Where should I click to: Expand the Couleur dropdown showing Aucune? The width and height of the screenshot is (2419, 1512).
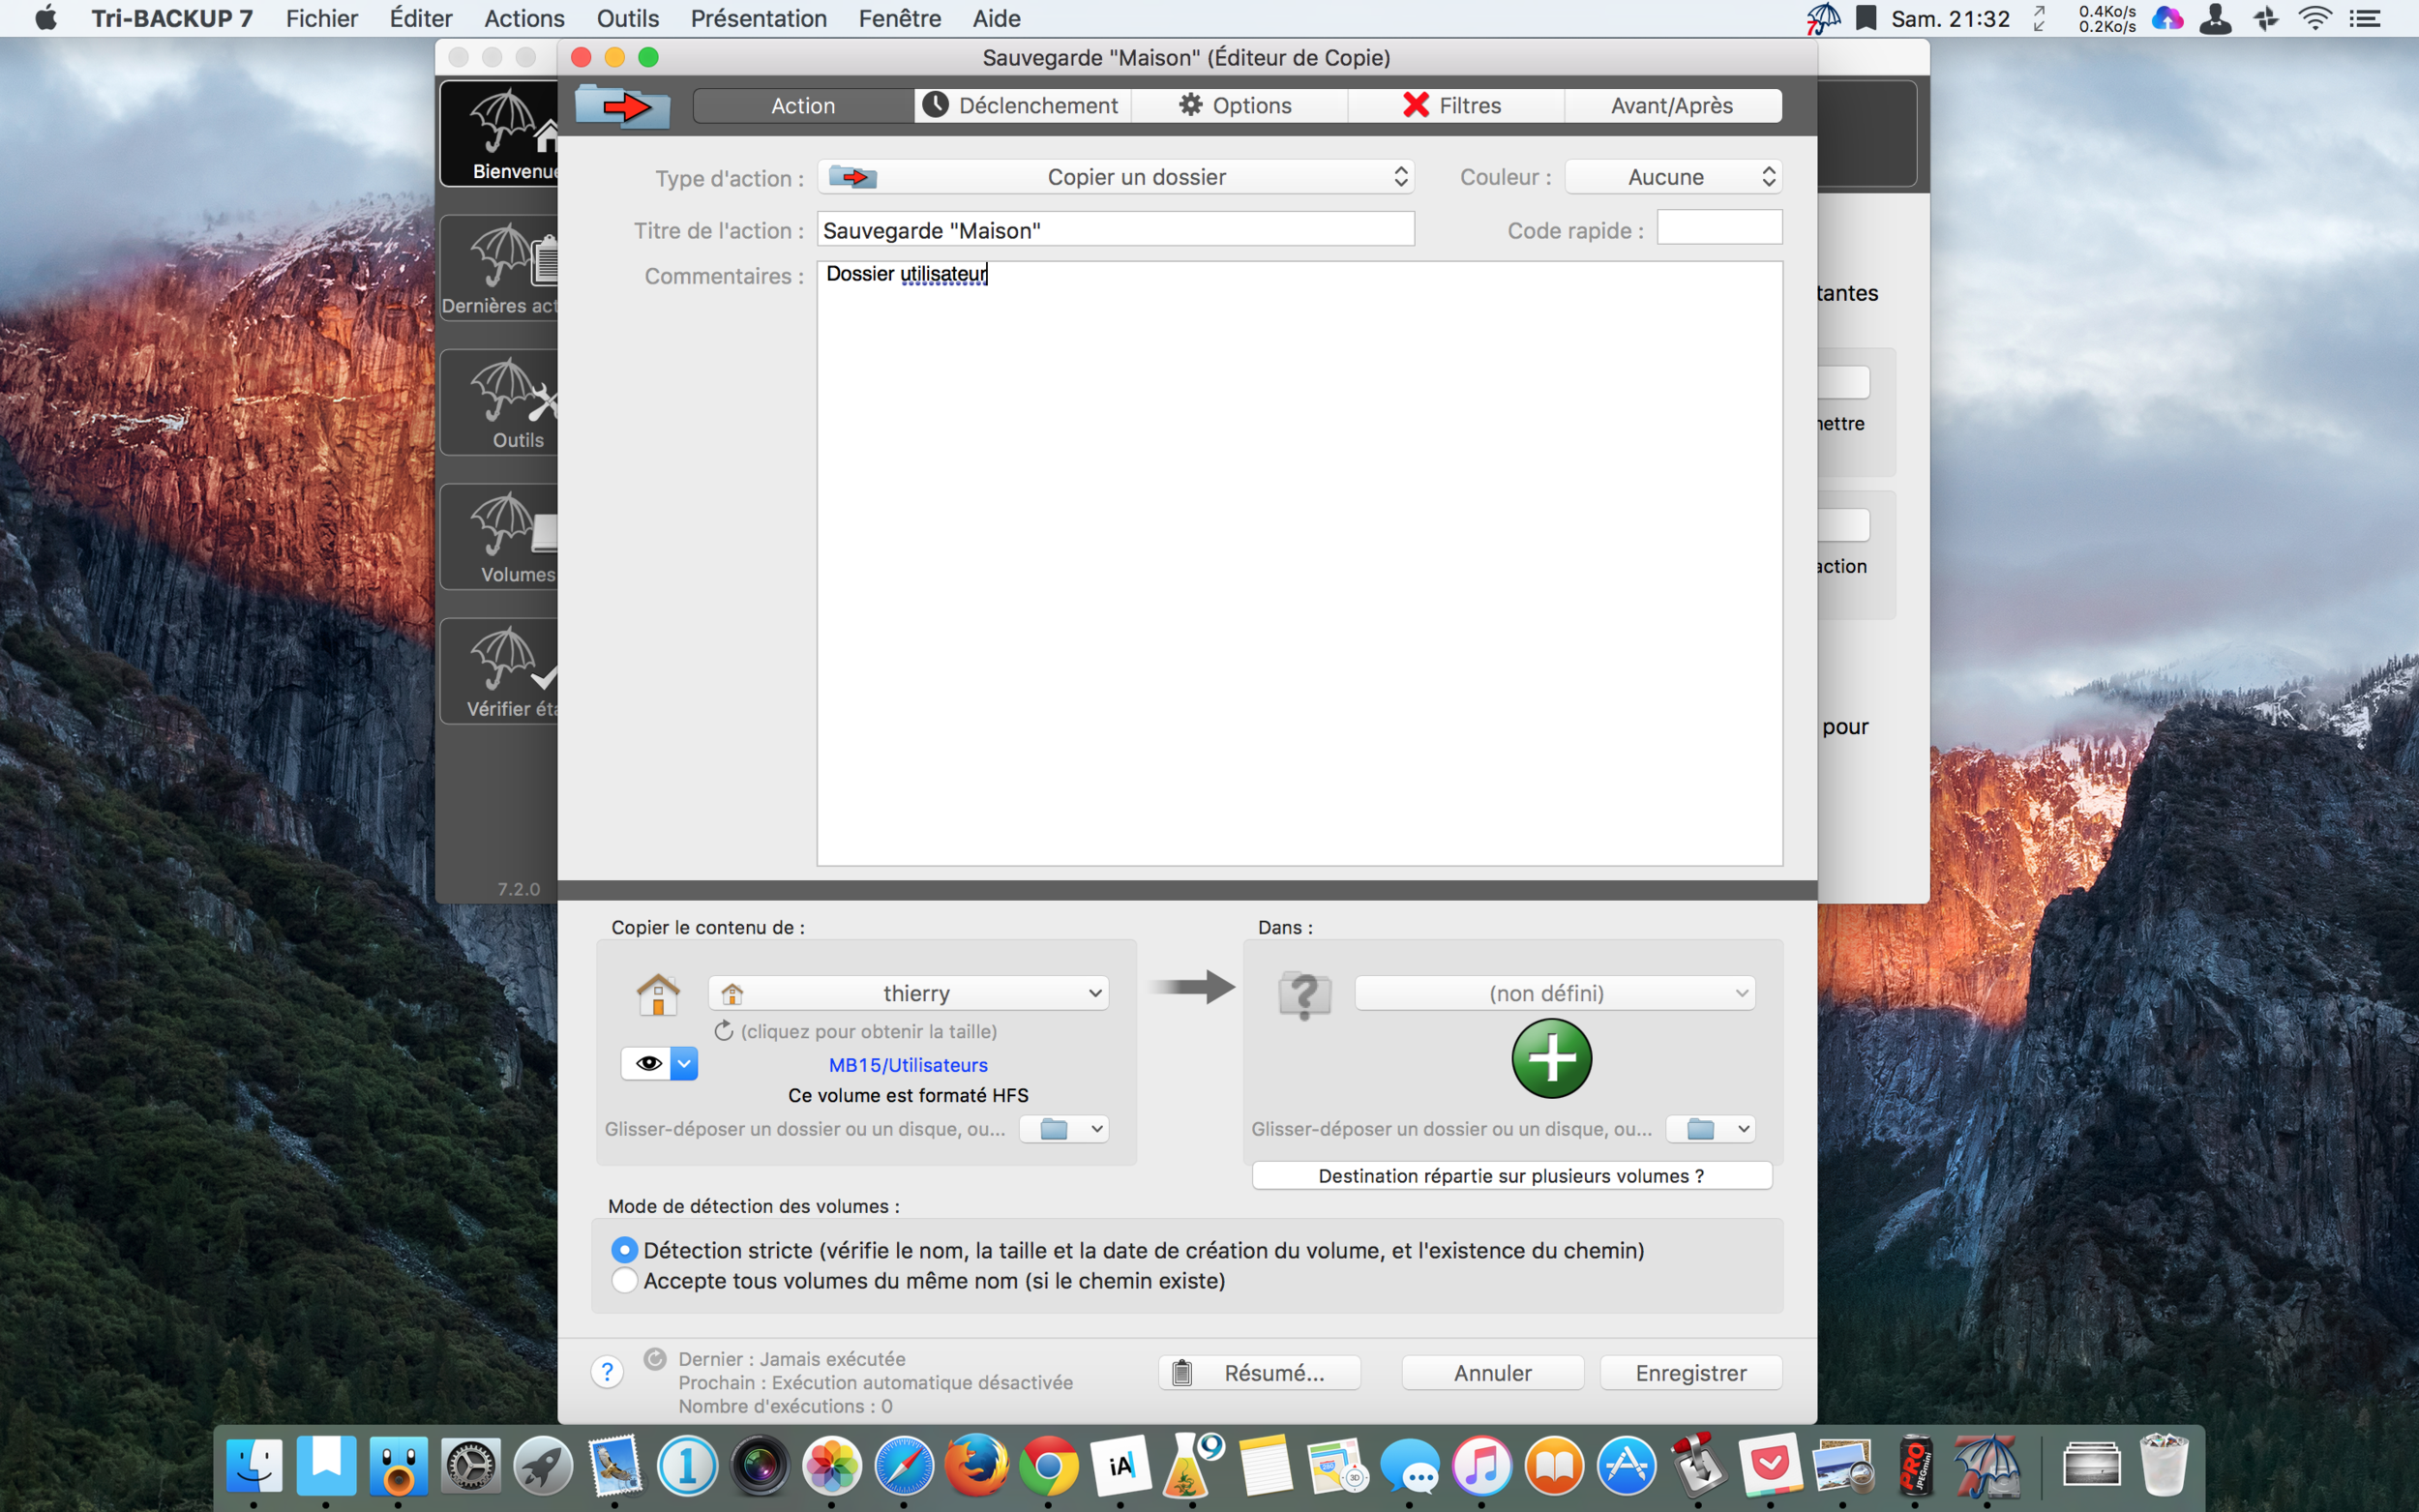click(1670, 174)
